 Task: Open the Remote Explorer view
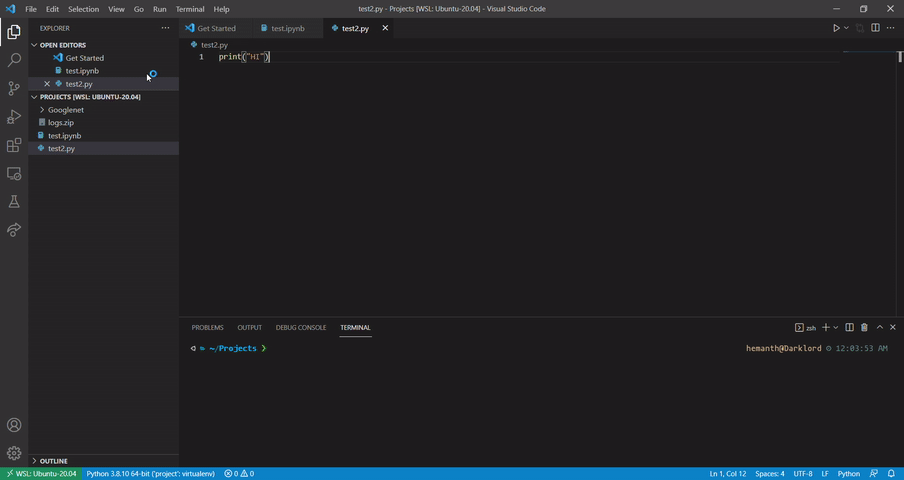coord(14,173)
